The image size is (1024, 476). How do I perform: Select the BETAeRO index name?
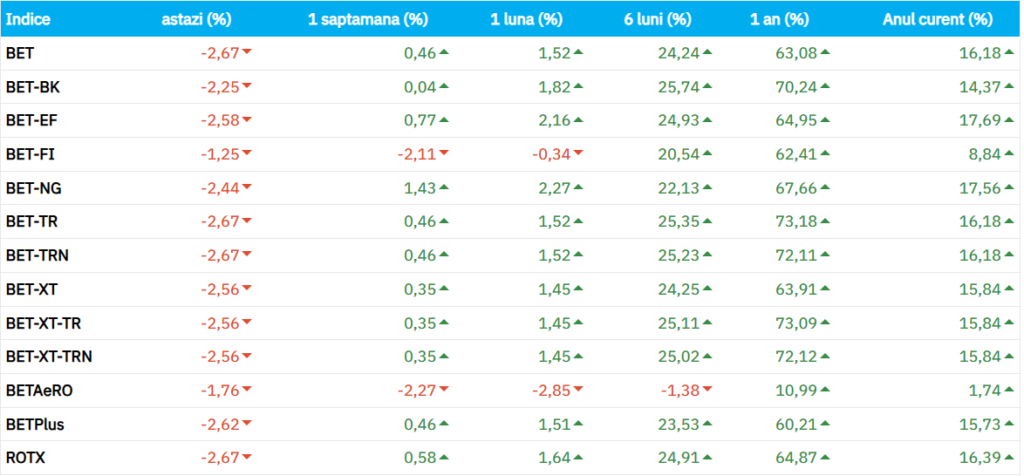click(38, 390)
